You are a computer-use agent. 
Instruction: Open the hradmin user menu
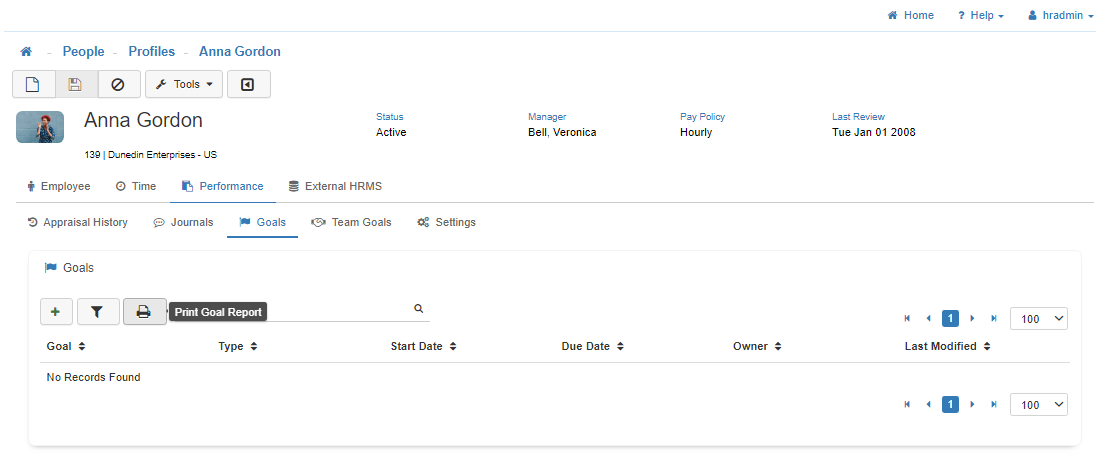(x=1060, y=16)
